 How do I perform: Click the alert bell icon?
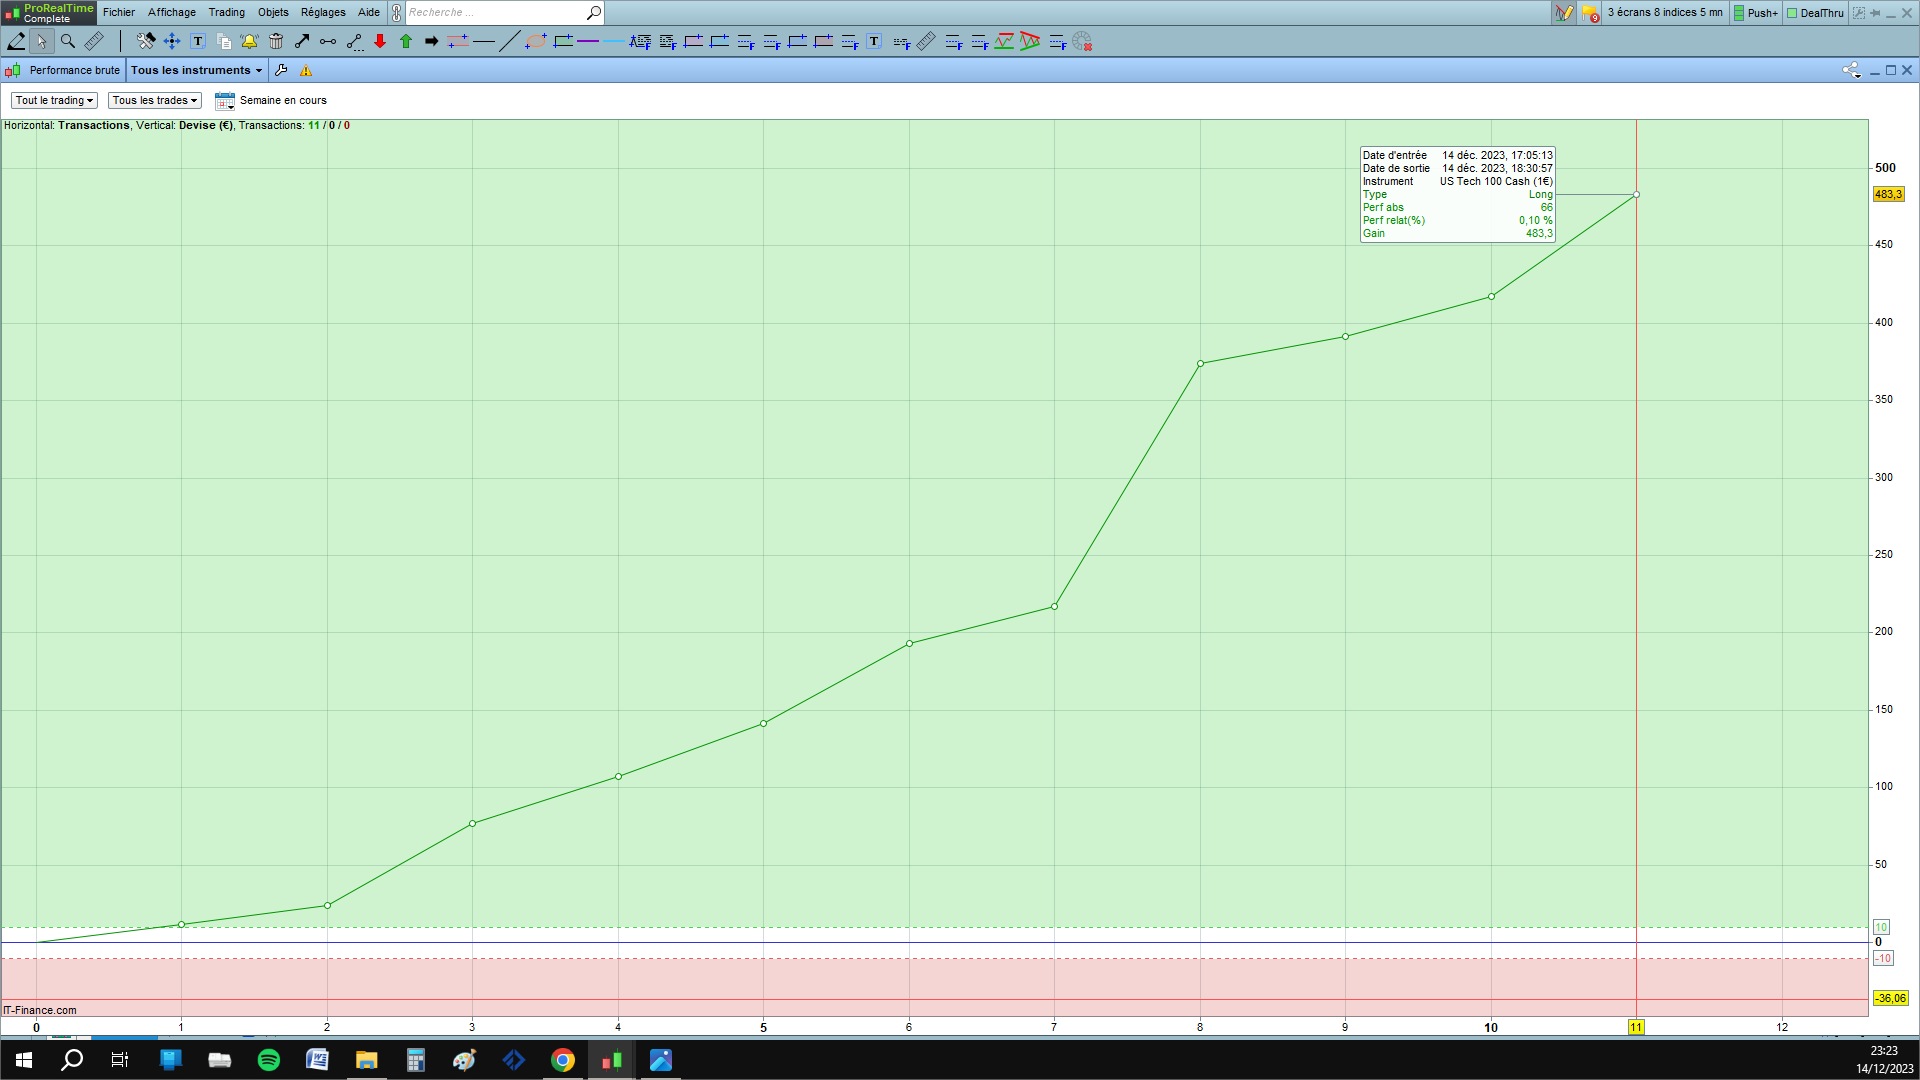click(249, 41)
